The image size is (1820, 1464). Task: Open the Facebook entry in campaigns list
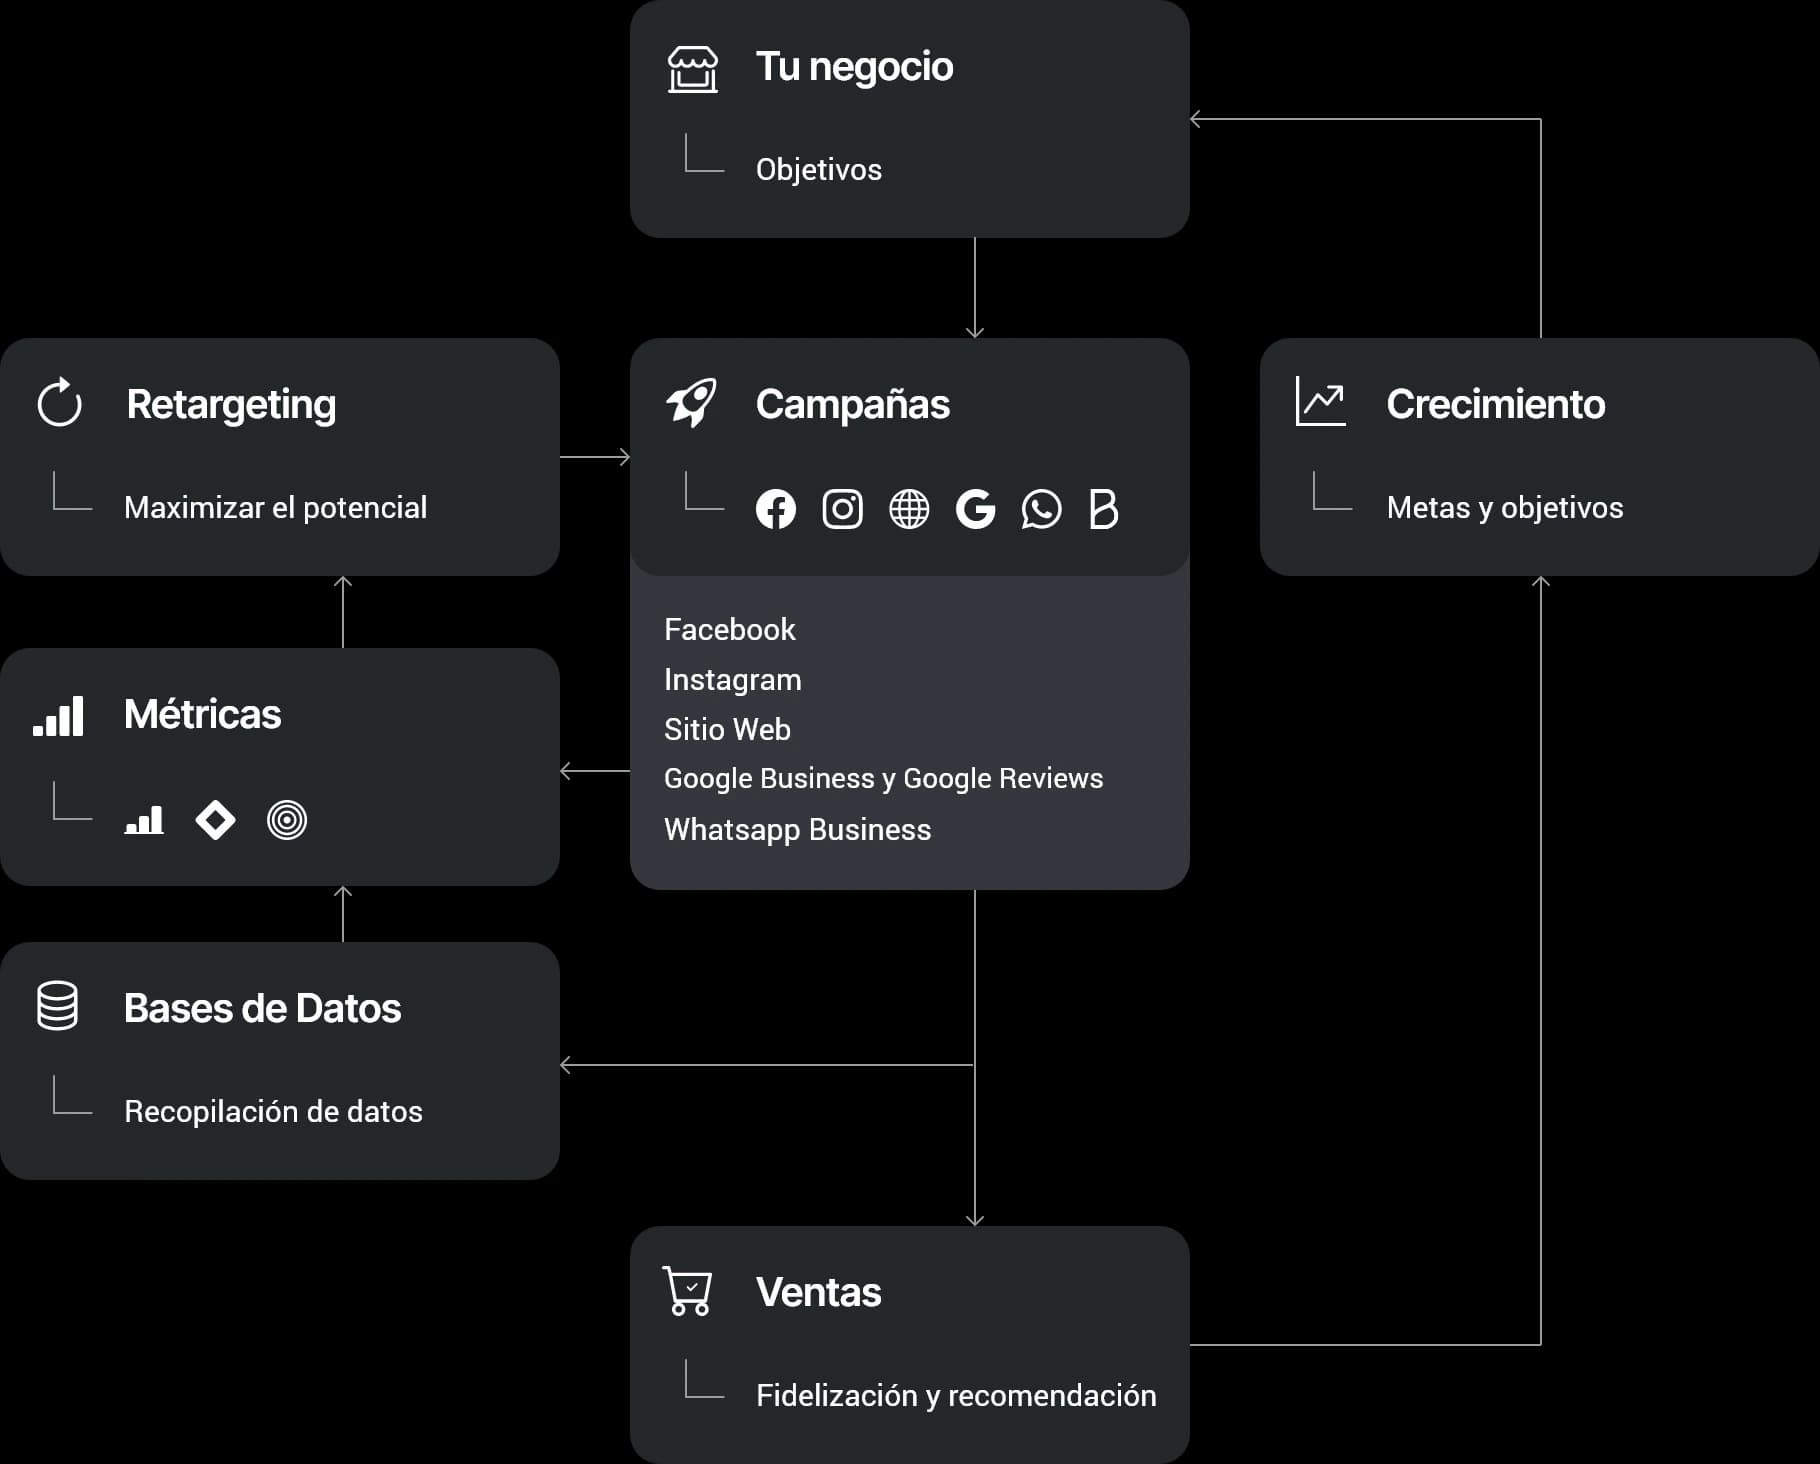(x=729, y=629)
